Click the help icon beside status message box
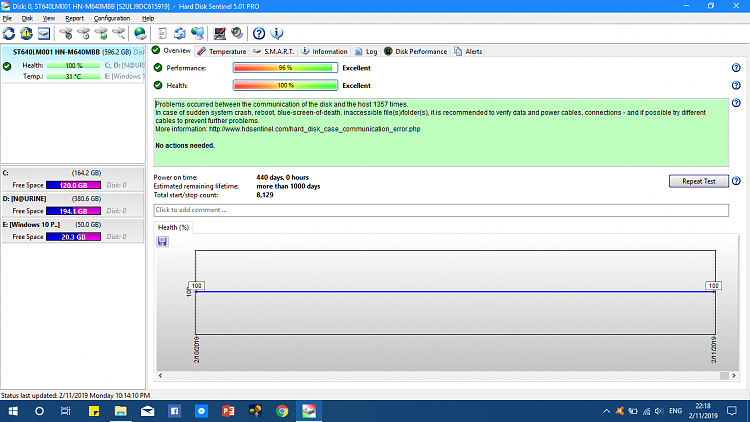Viewport: 750px width, 422px height. click(x=736, y=103)
